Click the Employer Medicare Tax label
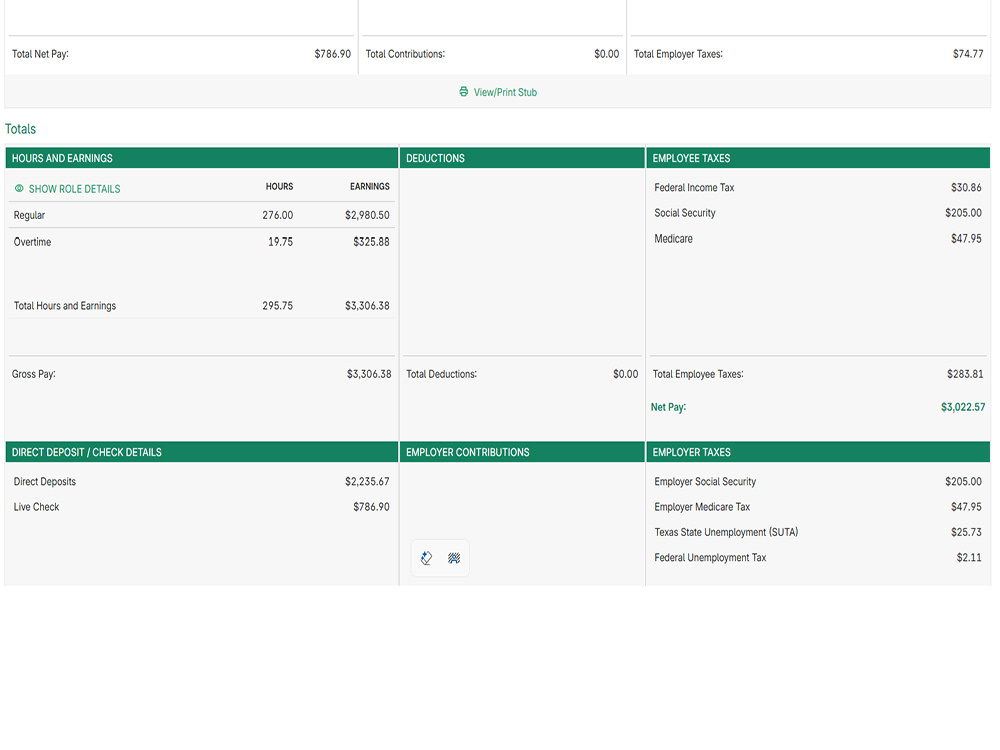Image resolution: width=1000 pixels, height=750 pixels. [702, 507]
